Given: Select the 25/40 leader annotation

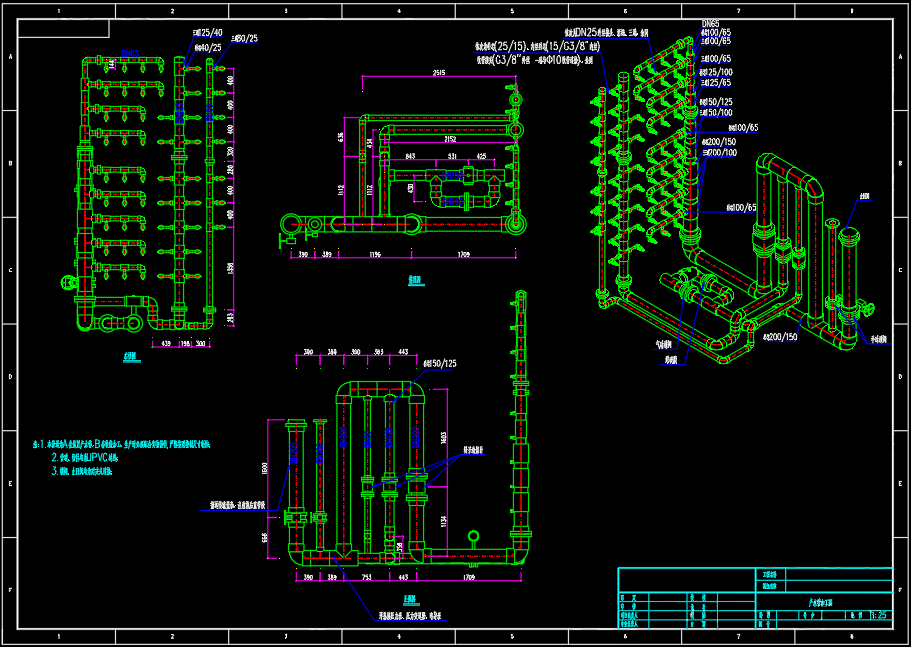Looking at the screenshot, I should click(208, 32).
